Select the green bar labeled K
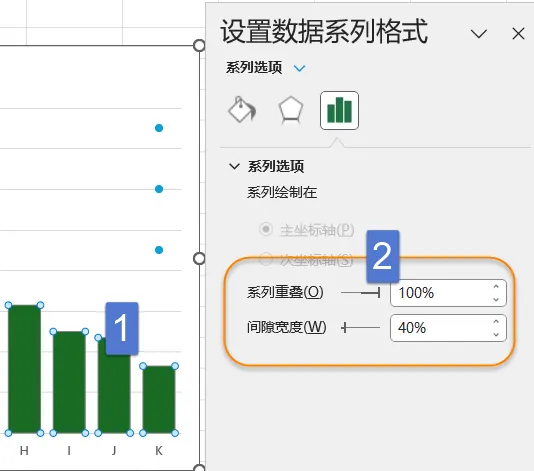Viewport: 534px width, 471px height. pos(159,399)
